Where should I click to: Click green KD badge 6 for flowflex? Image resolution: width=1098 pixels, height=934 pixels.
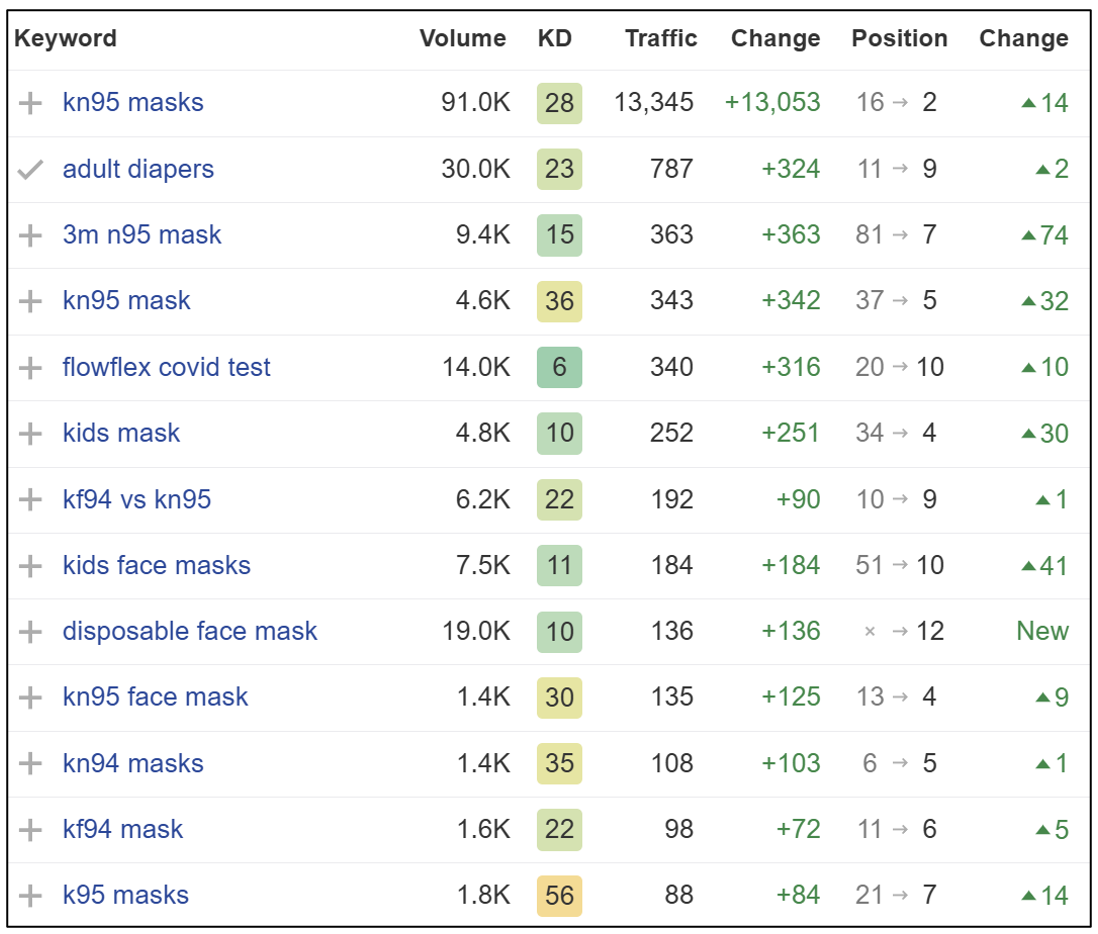pyautogui.click(x=559, y=367)
